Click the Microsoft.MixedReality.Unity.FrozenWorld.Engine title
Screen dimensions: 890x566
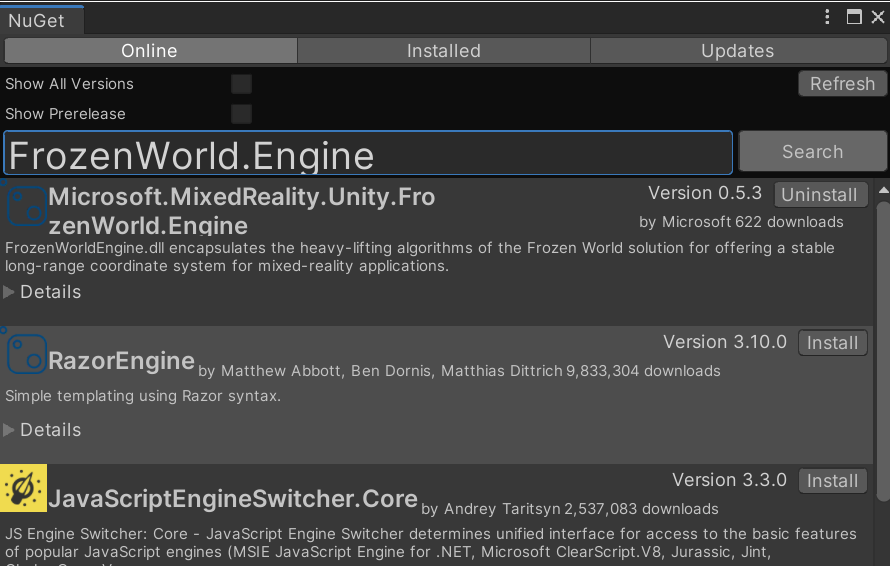click(242, 211)
